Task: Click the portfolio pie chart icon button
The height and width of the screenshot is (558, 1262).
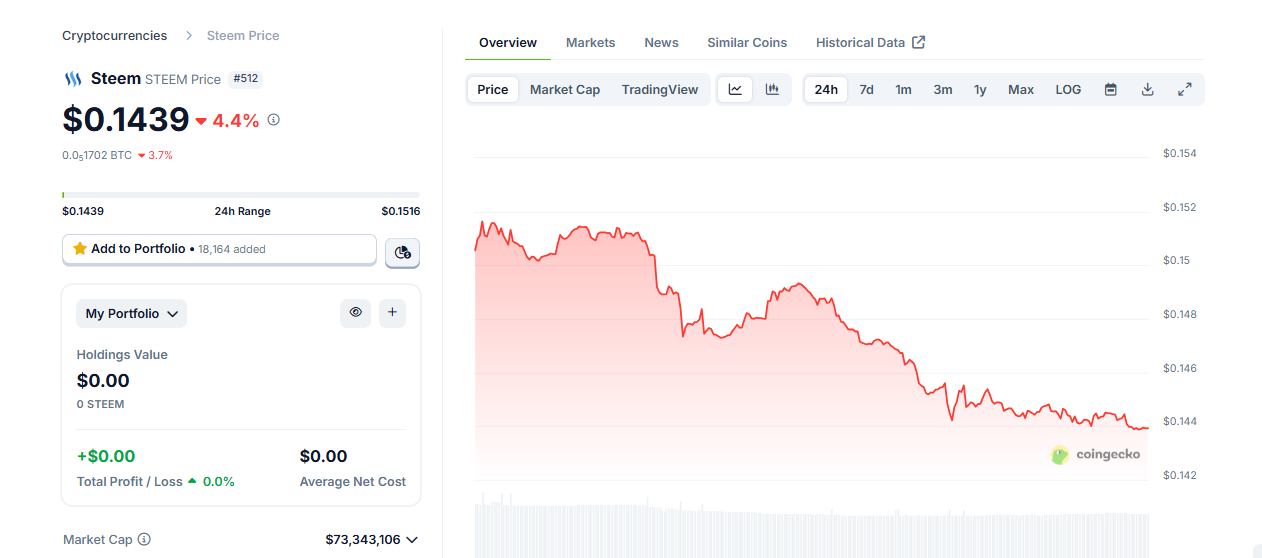Action: 403,252
